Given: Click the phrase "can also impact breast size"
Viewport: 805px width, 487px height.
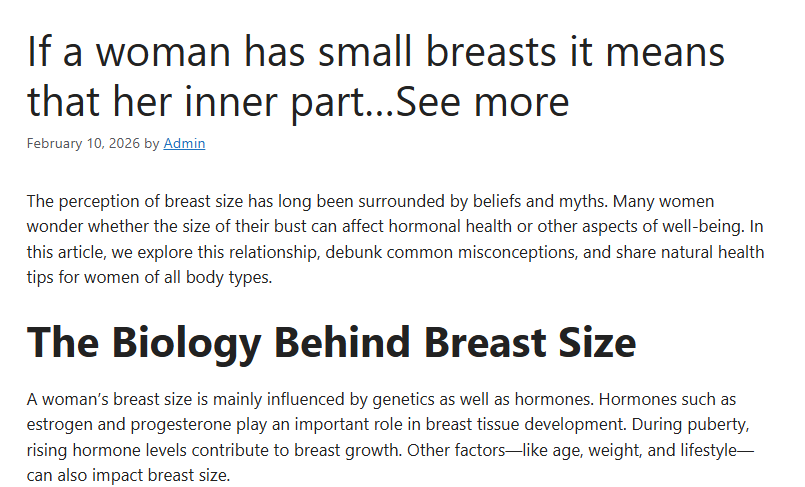Looking at the screenshot, I should tap(128, 475).
